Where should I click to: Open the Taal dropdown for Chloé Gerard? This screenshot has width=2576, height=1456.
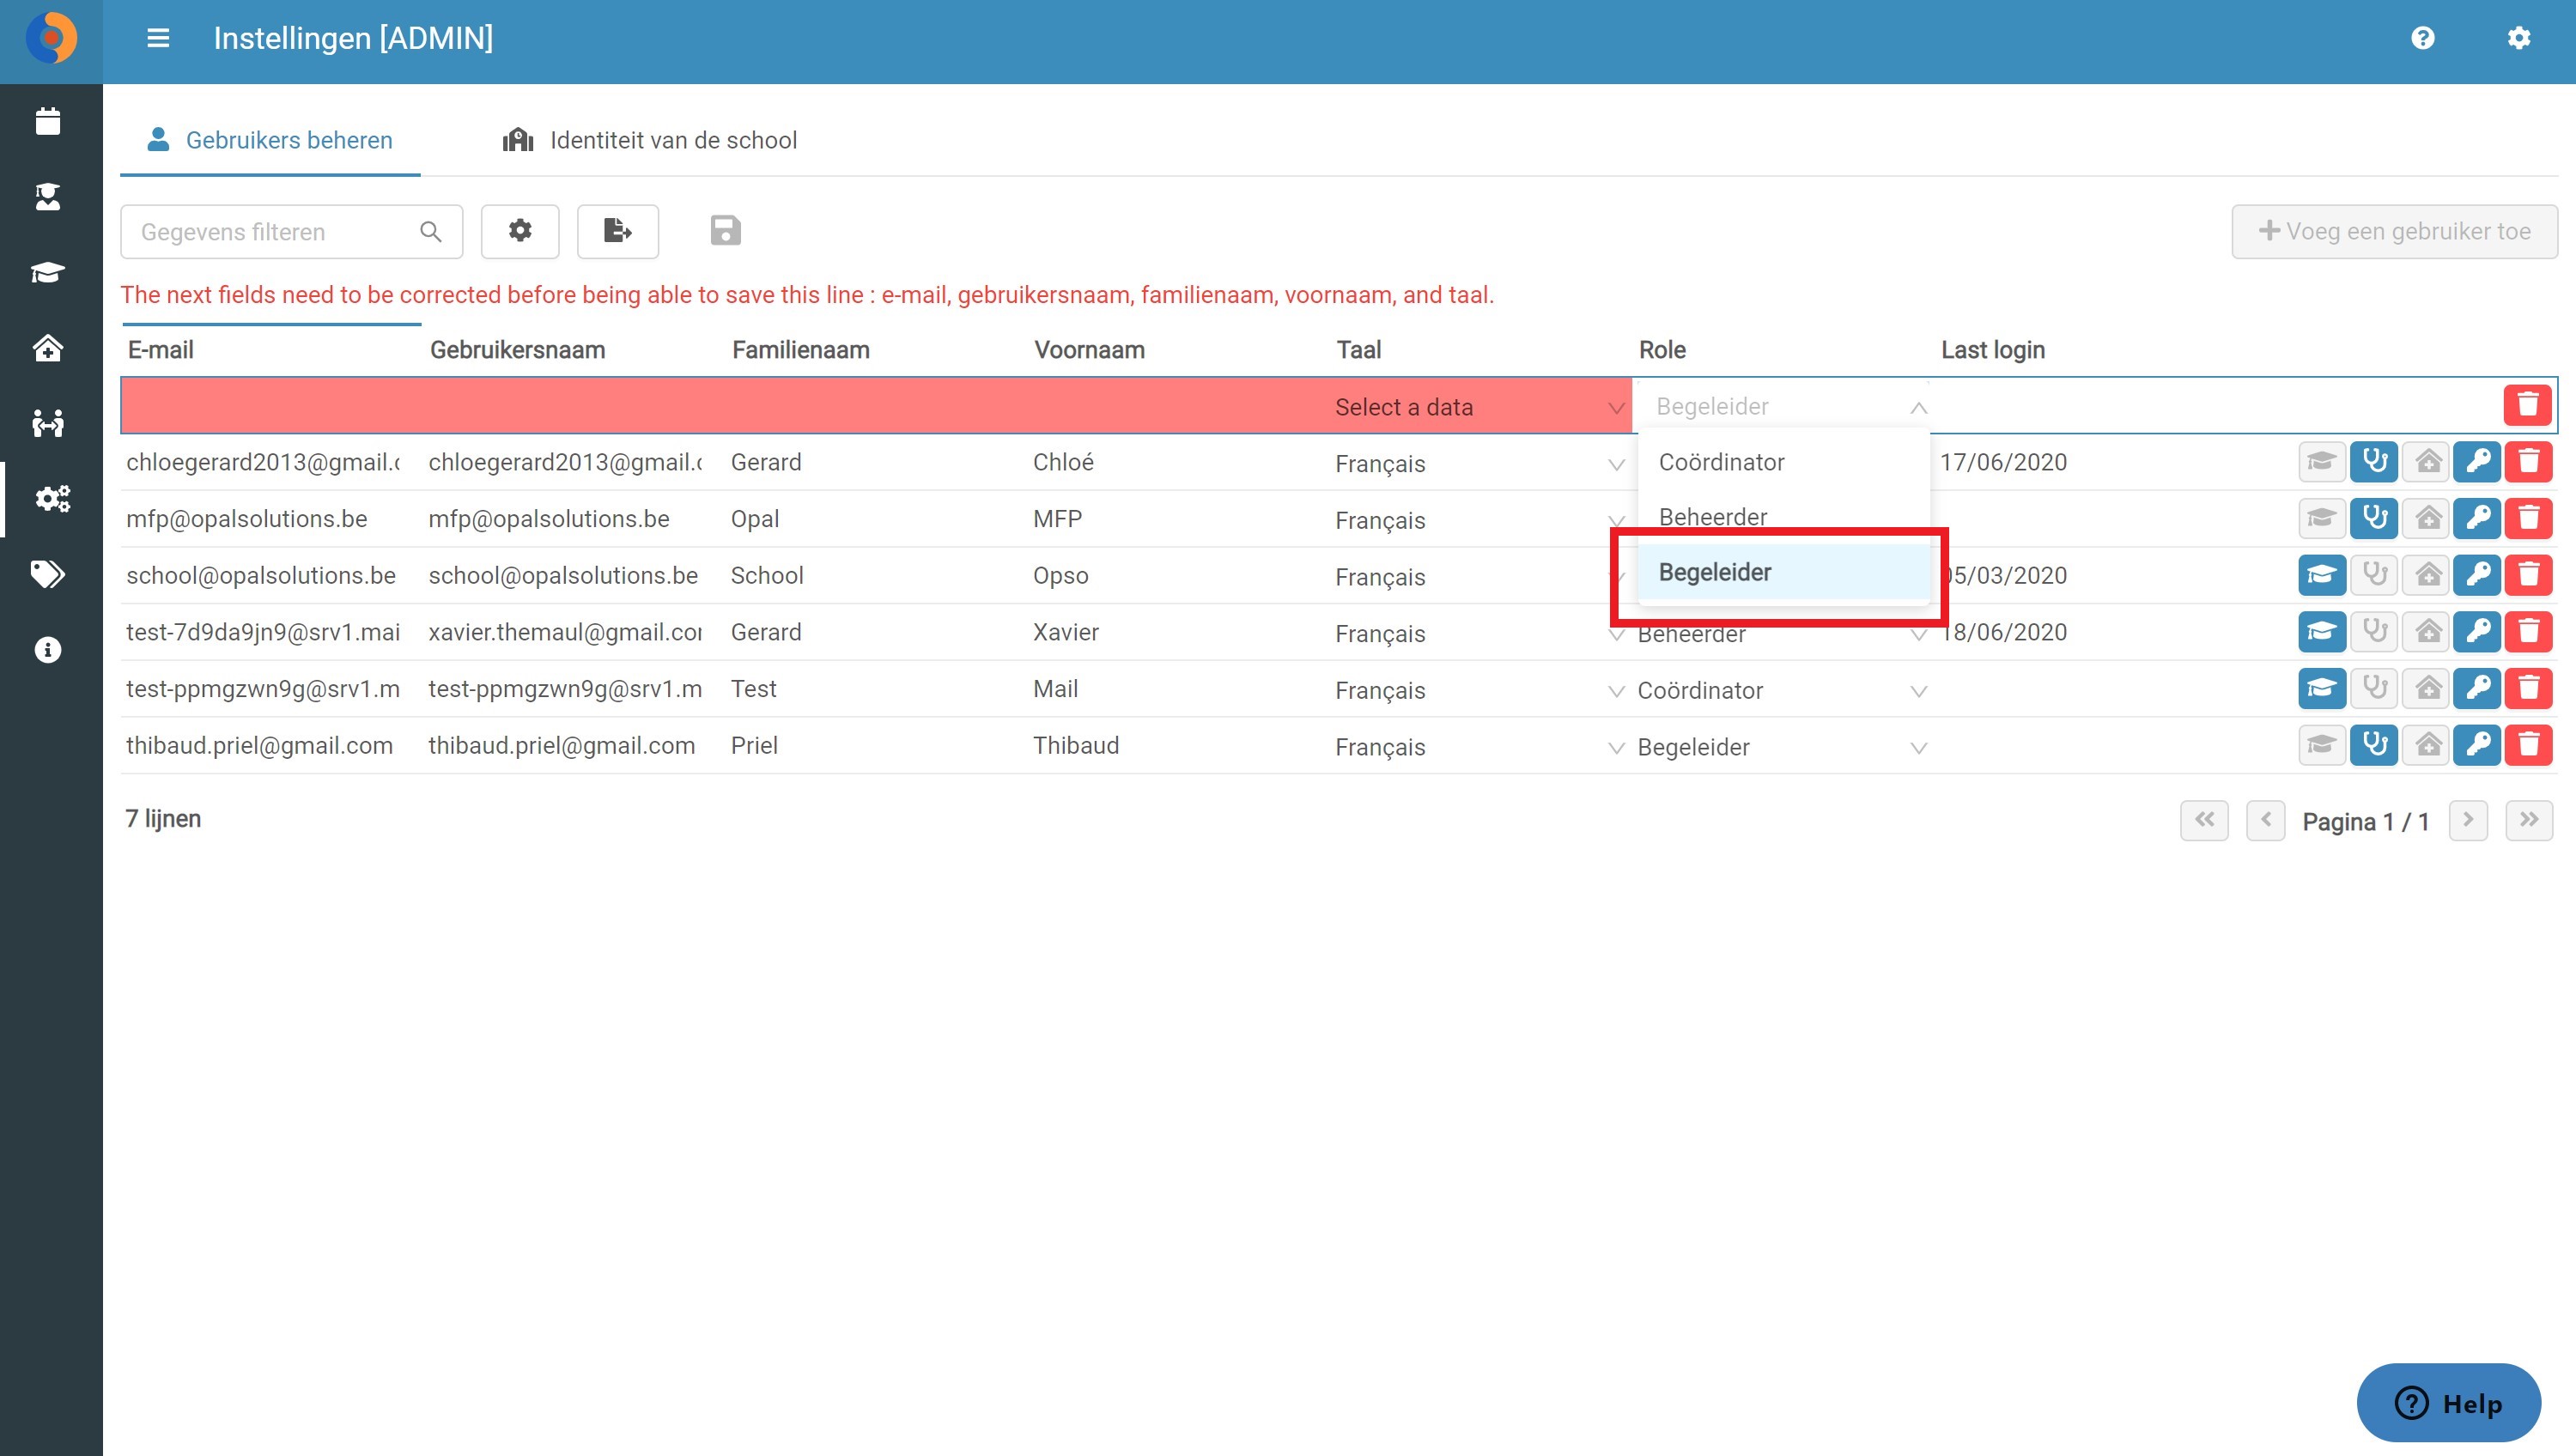pos(1479,463)
